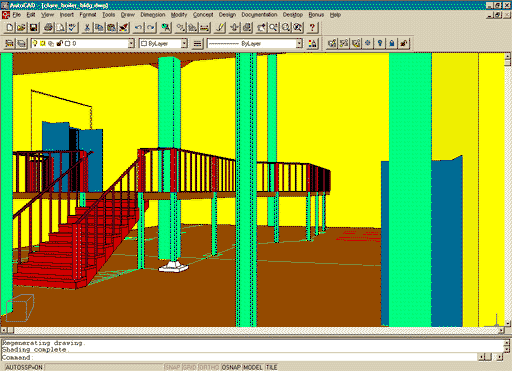Click the Cut scissors icon
The width and height of the screenshot is (512, 371).
click(x=87, y=27)
